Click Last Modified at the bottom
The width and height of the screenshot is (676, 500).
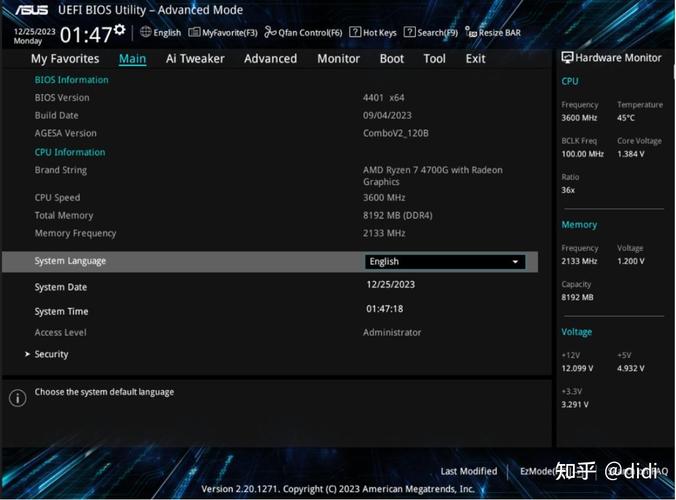pos(469,471)
